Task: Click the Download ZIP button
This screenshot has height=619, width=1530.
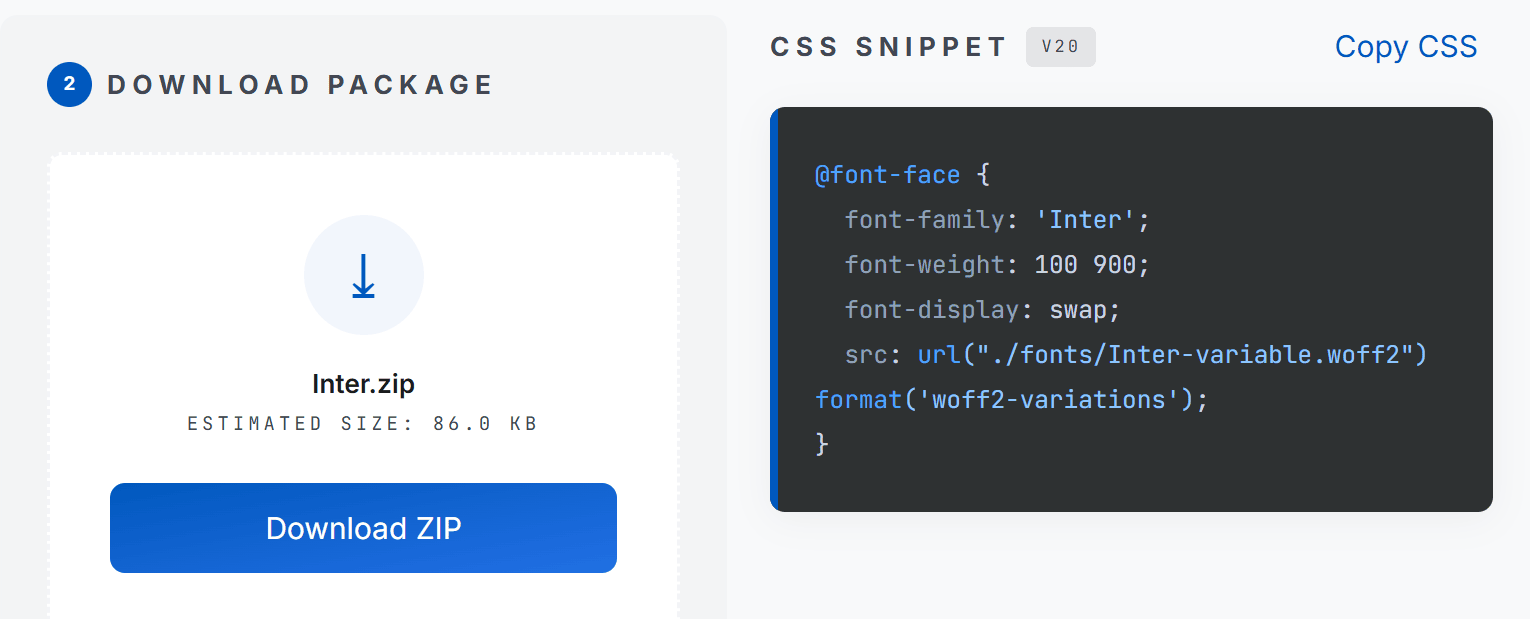Action: [363, 528]
